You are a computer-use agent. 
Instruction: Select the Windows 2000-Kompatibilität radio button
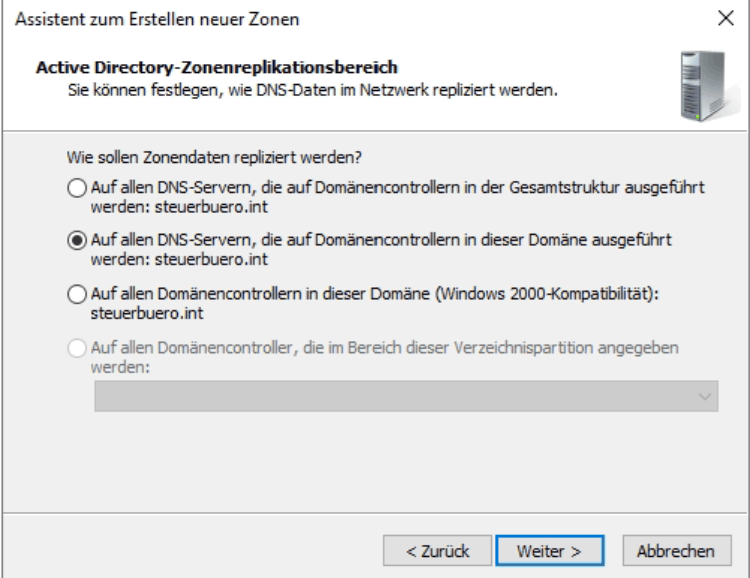[x=77, y=294]
